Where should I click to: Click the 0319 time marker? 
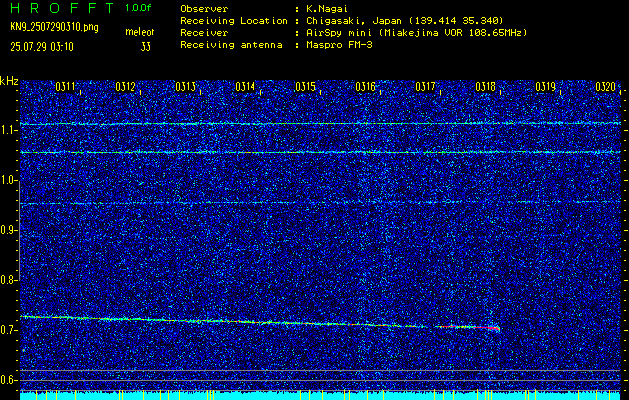545,87
